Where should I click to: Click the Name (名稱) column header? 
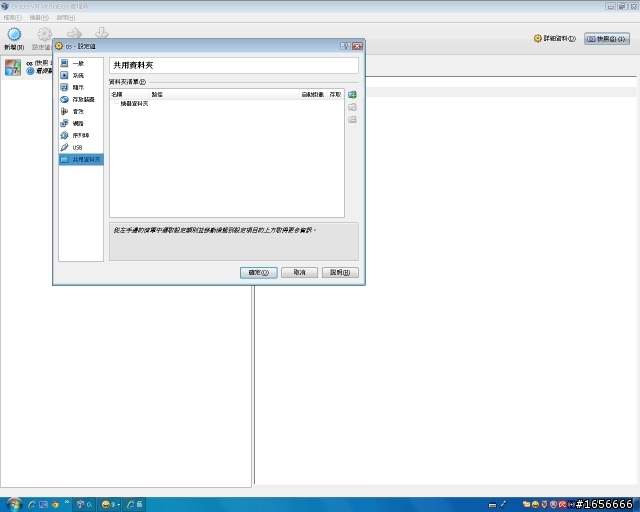coord(130,94)
